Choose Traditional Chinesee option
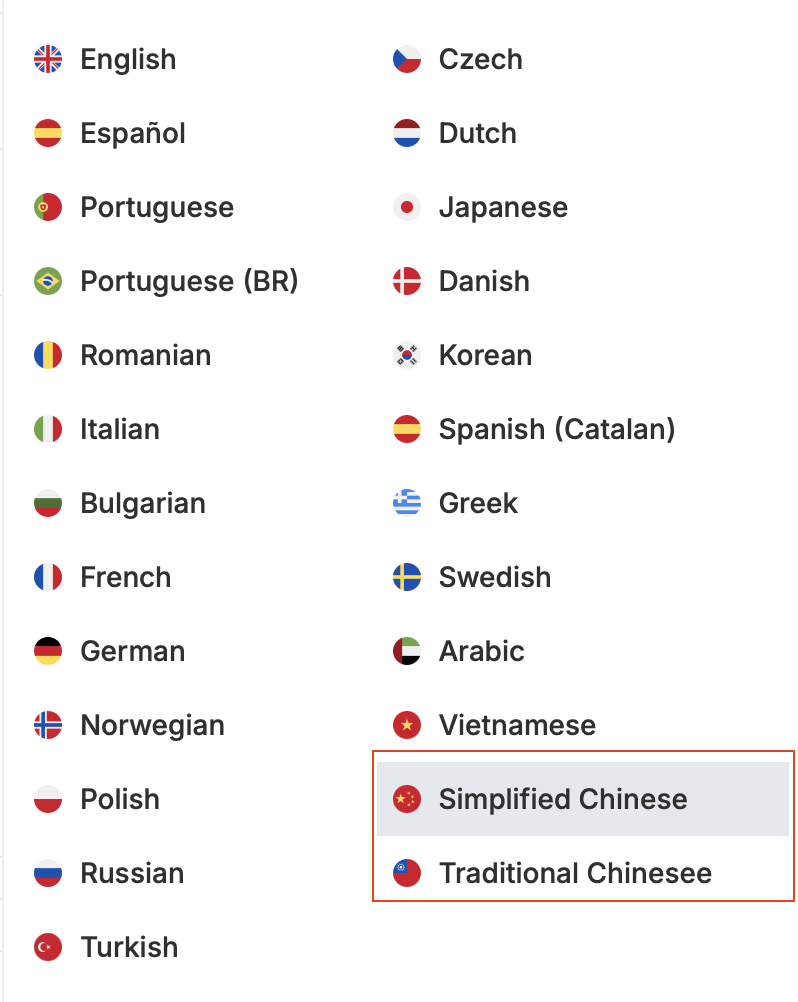The width and height of the screenshot is (798, 1002). pyautogui.click(x=575, y=873)
